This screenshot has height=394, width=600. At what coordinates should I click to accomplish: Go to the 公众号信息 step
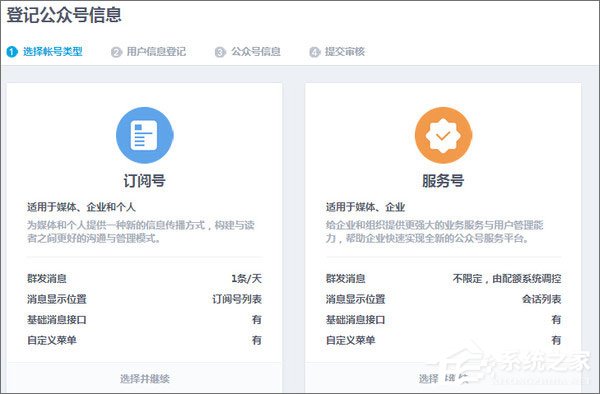(x=256, y=52)
